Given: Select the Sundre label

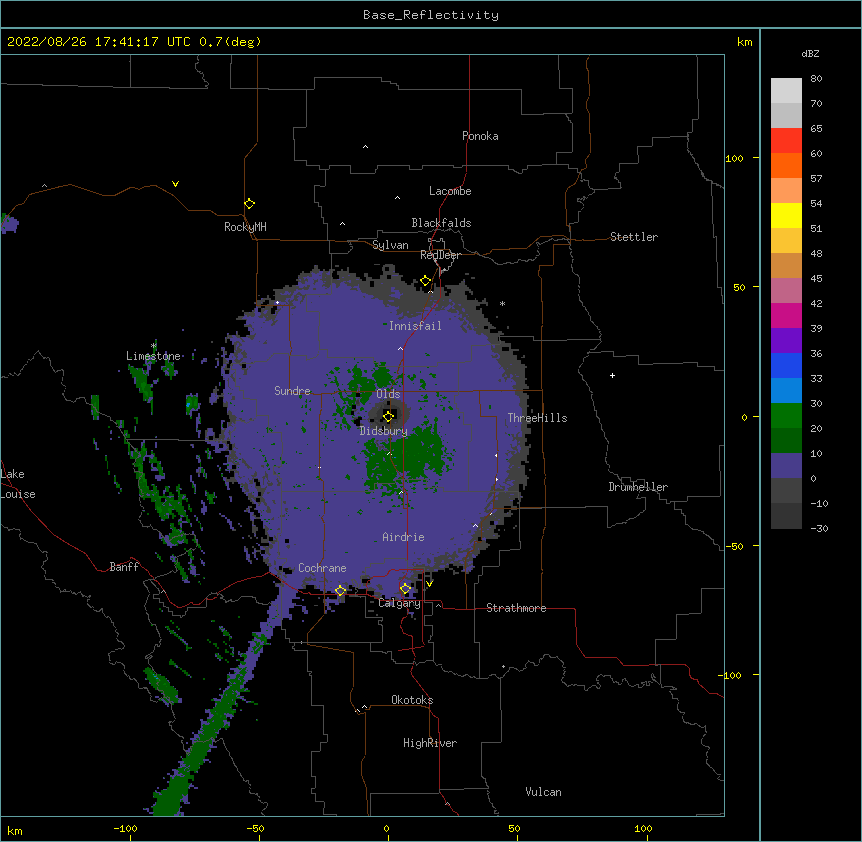Looking at the screenshot, I should point(292,391).
